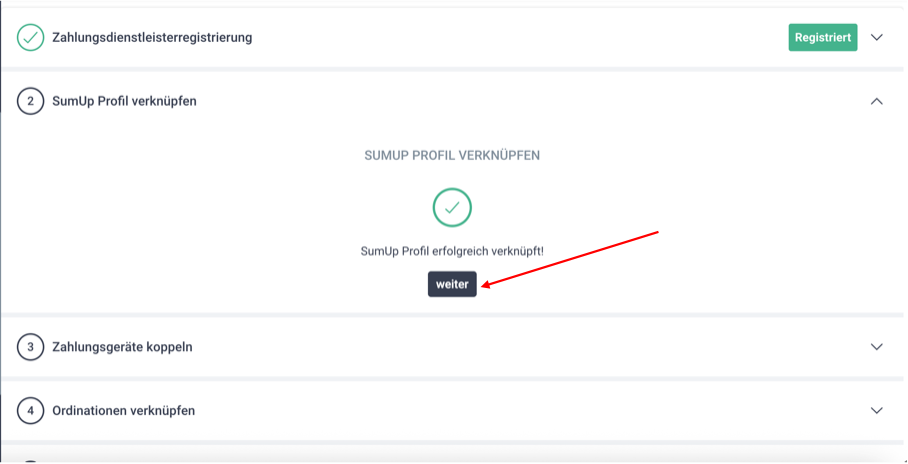908x464 pixels.
Task: Click the step 3 circle icon
Action: (x=31, y=347)
